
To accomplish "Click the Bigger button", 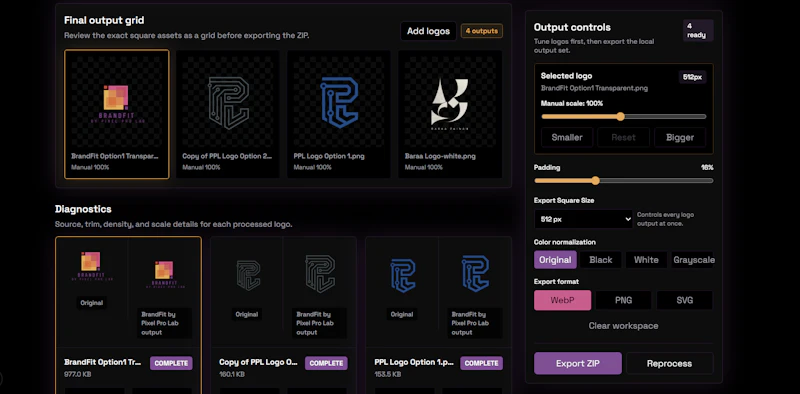I will click(680, 137).
